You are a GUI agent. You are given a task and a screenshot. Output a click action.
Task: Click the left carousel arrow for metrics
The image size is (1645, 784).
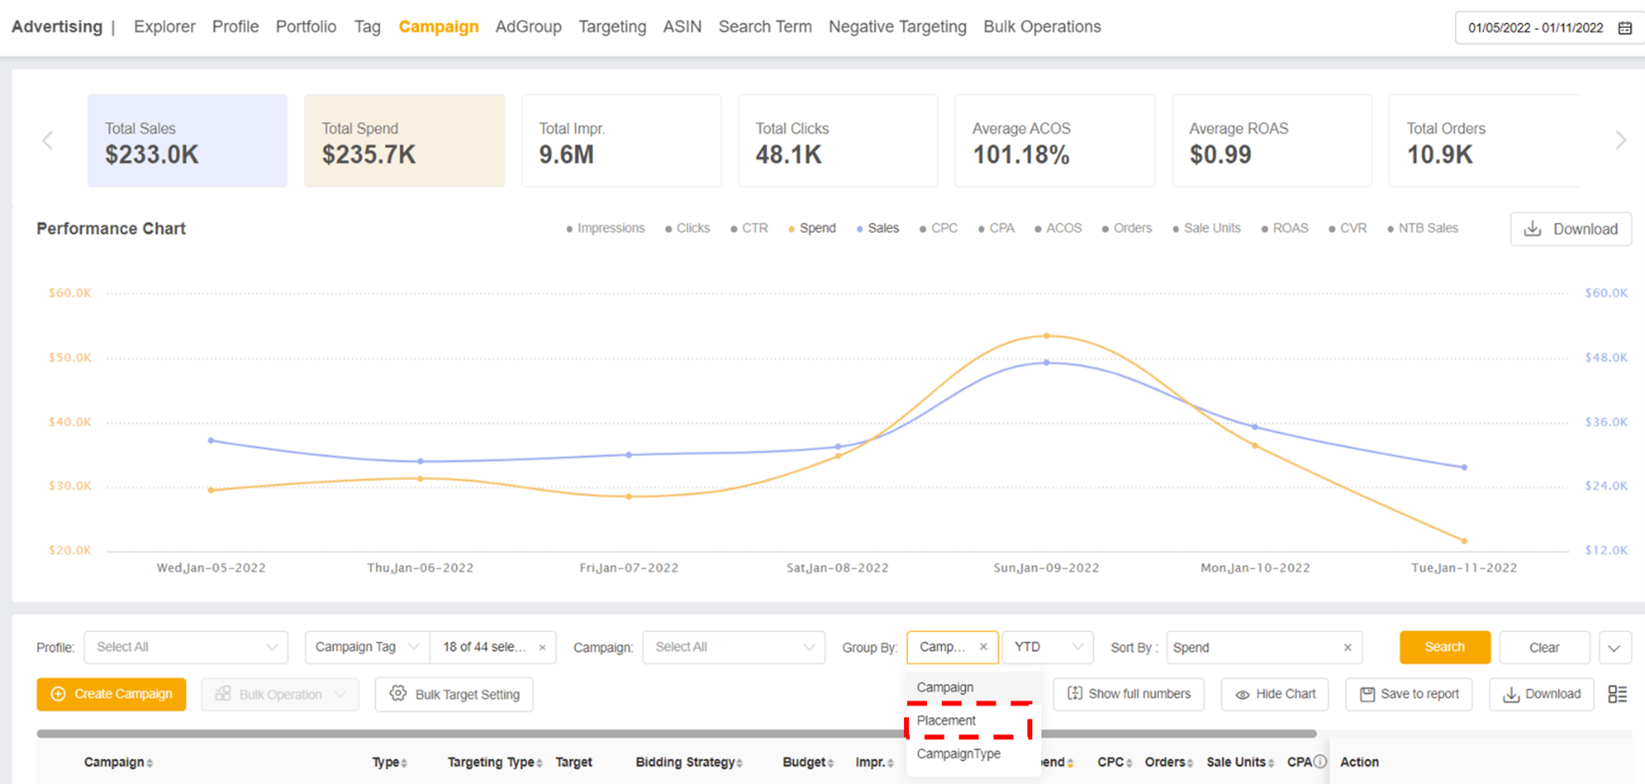47,141
